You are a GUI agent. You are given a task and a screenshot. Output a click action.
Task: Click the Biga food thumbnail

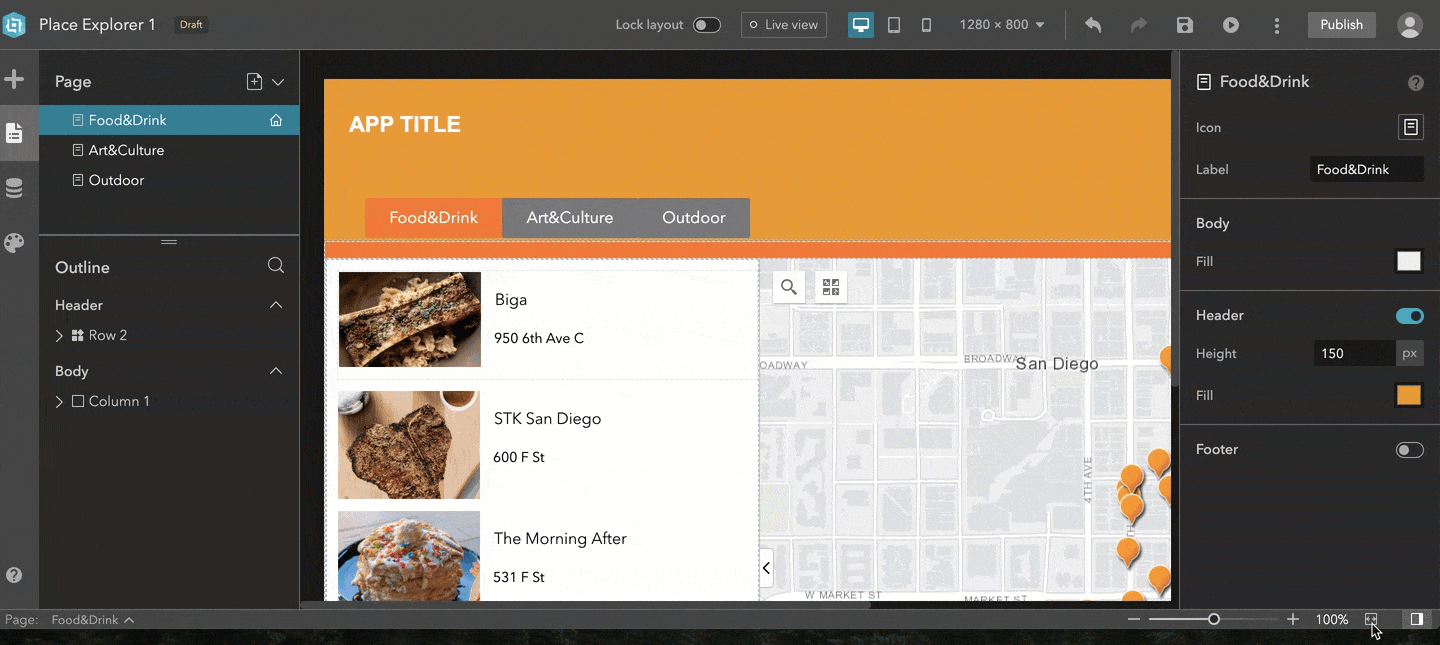pos(410,320)
